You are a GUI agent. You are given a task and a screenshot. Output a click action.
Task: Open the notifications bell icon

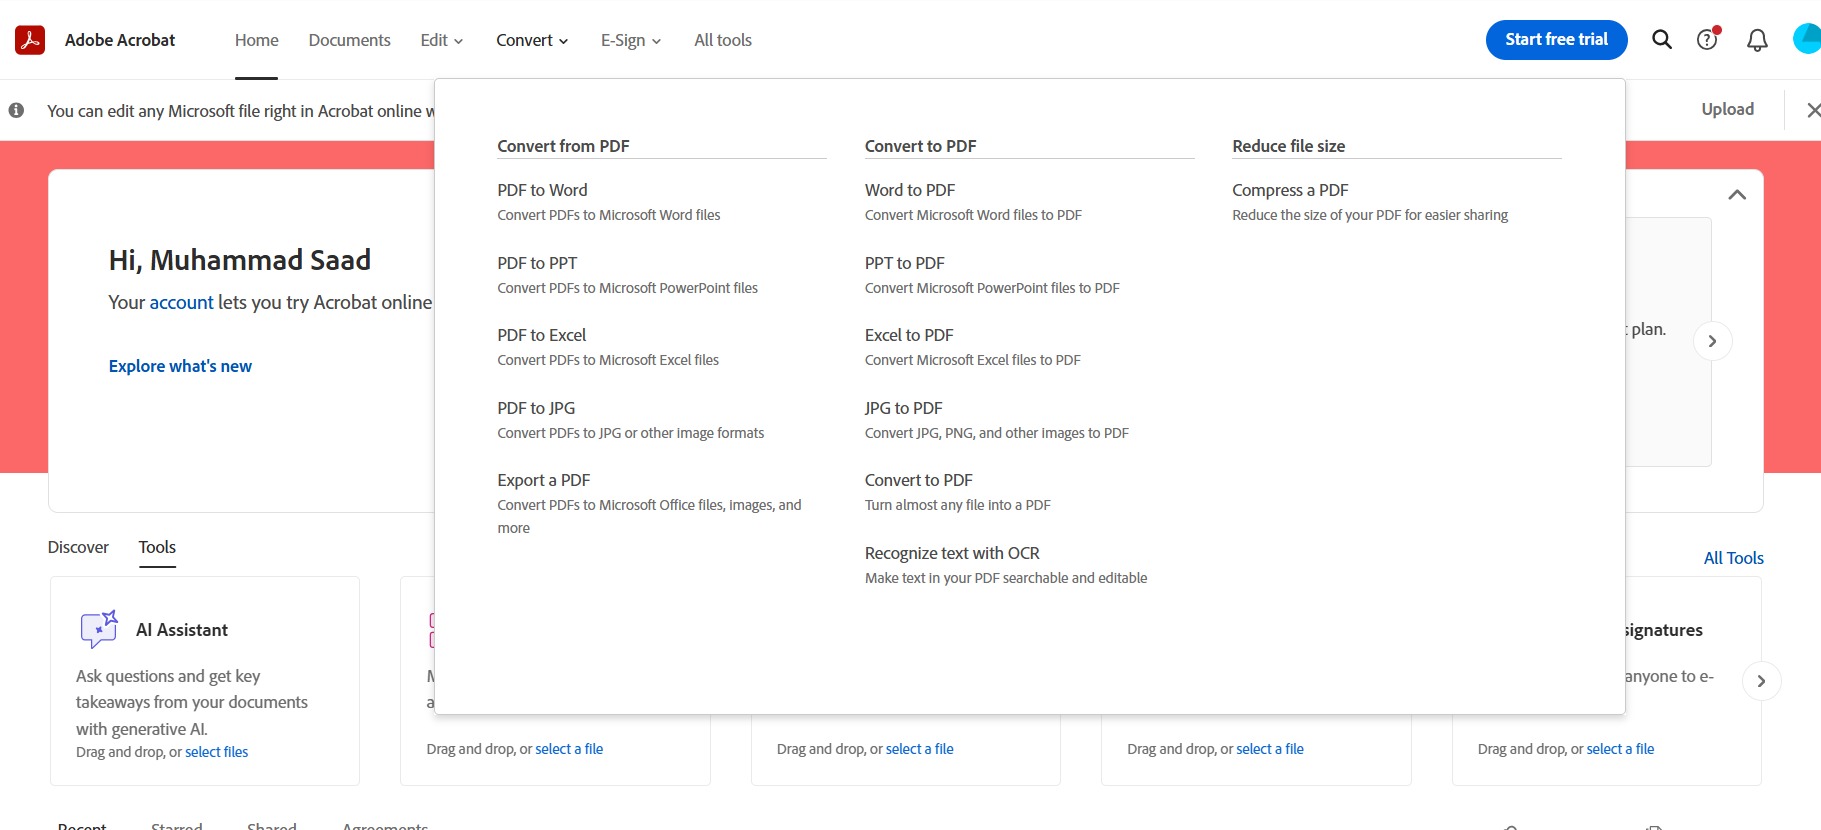tap(1757, 40)
